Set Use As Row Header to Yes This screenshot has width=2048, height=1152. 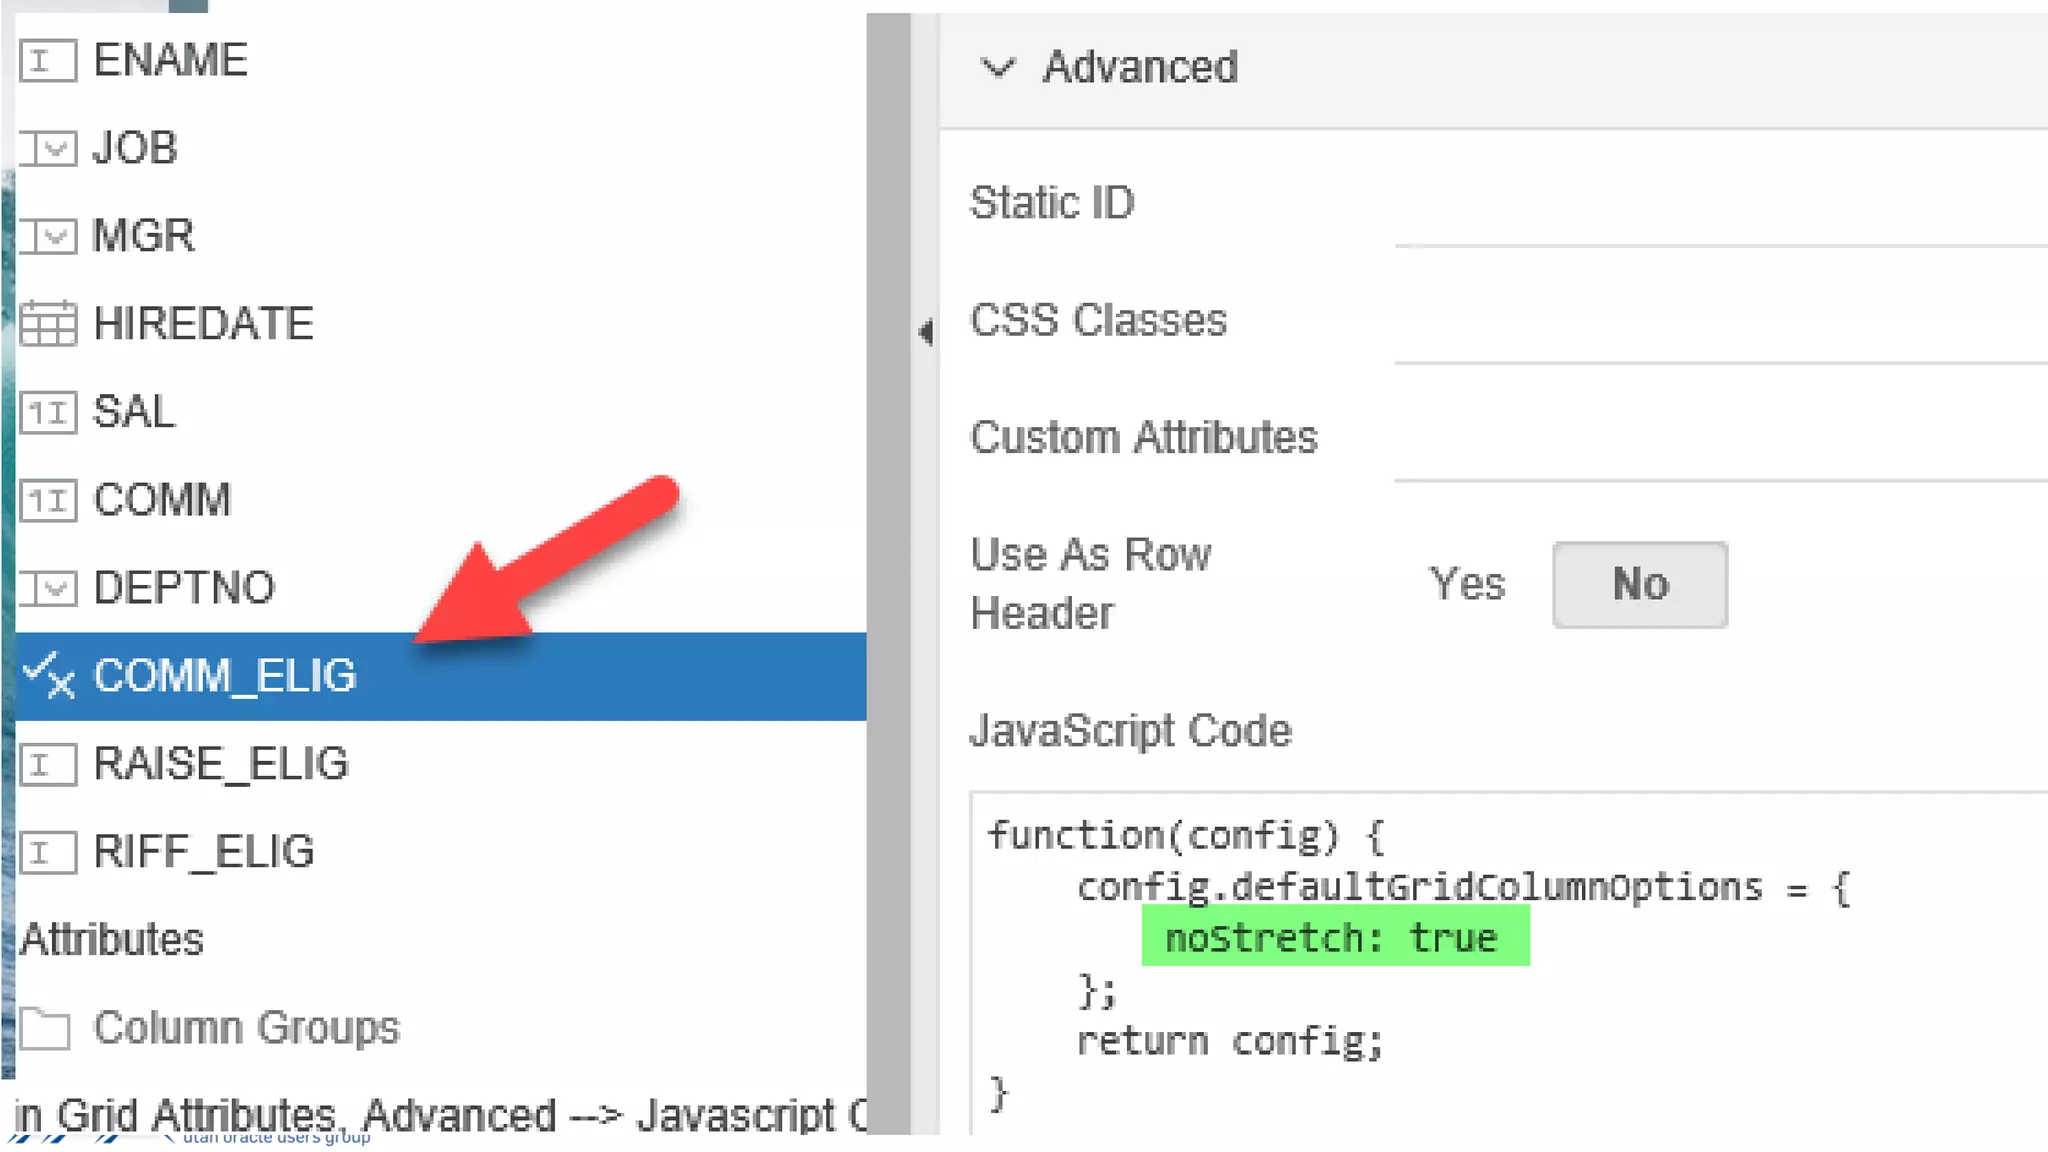pyautogui.click(x=1466, y=584)
